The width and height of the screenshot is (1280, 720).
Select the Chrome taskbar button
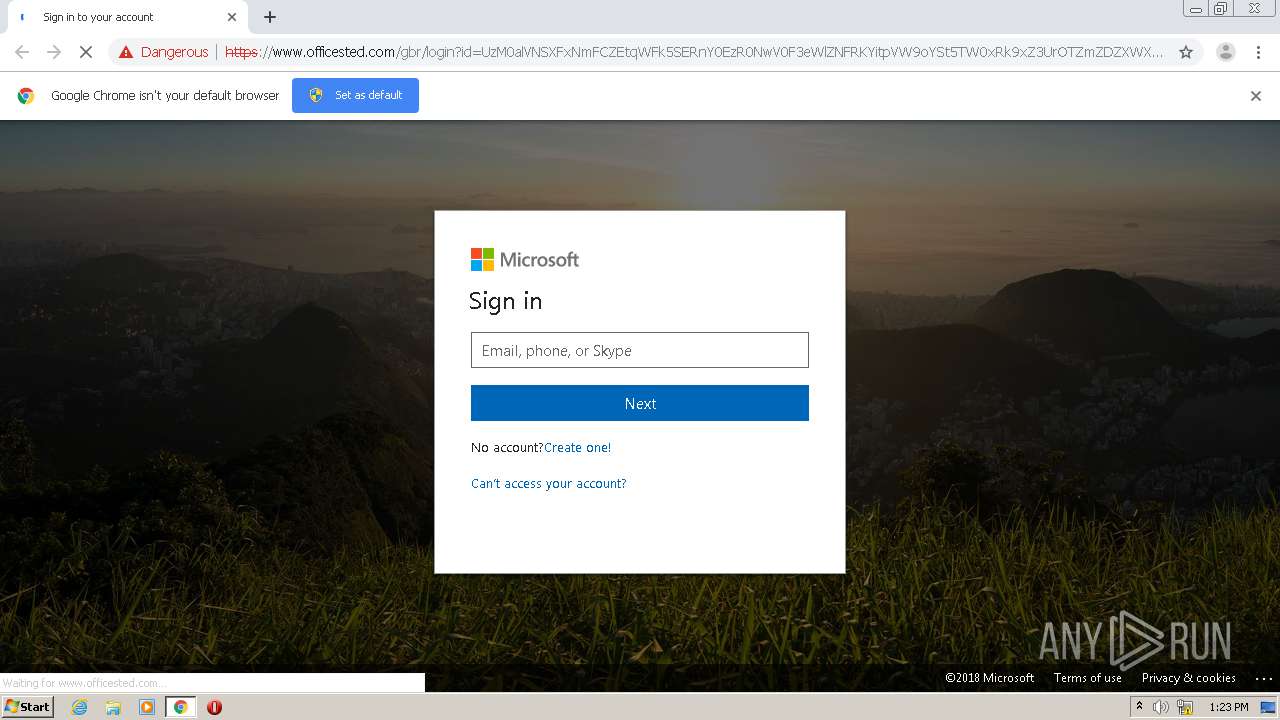181,707
